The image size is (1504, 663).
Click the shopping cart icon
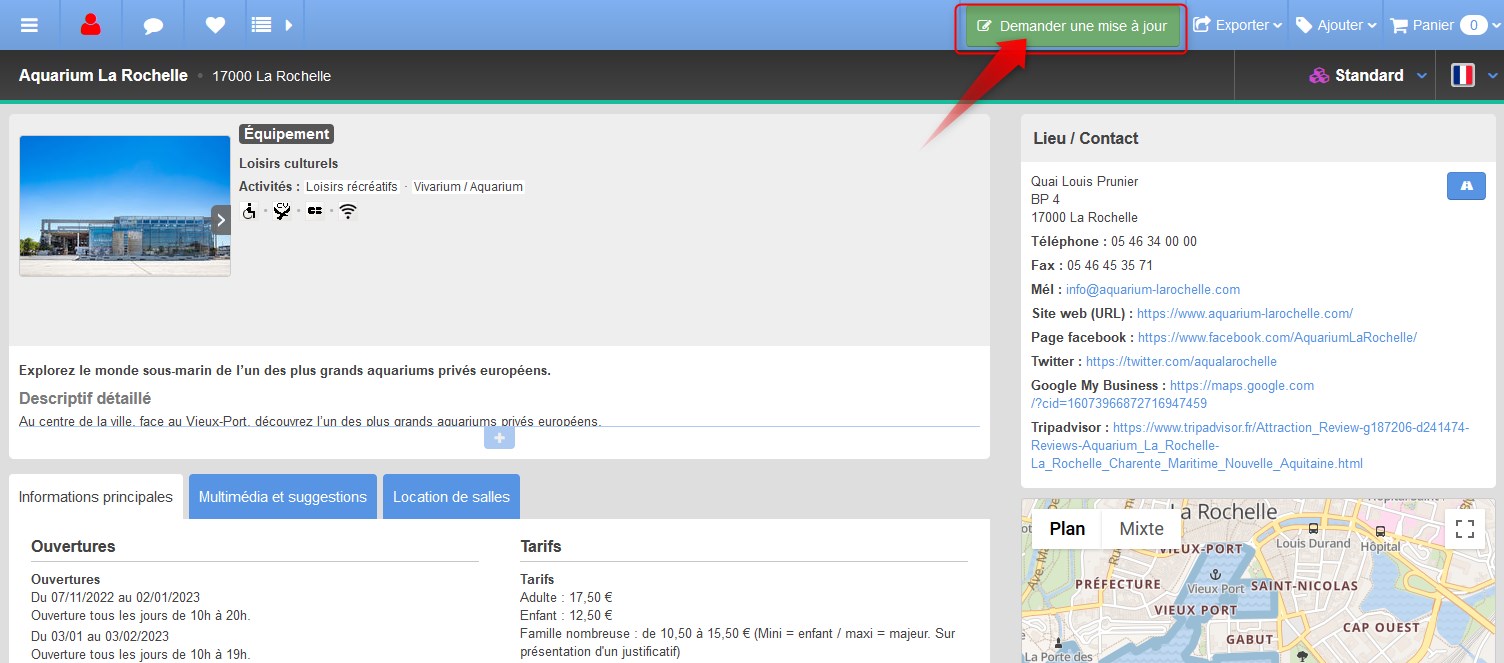[1399, 25]
